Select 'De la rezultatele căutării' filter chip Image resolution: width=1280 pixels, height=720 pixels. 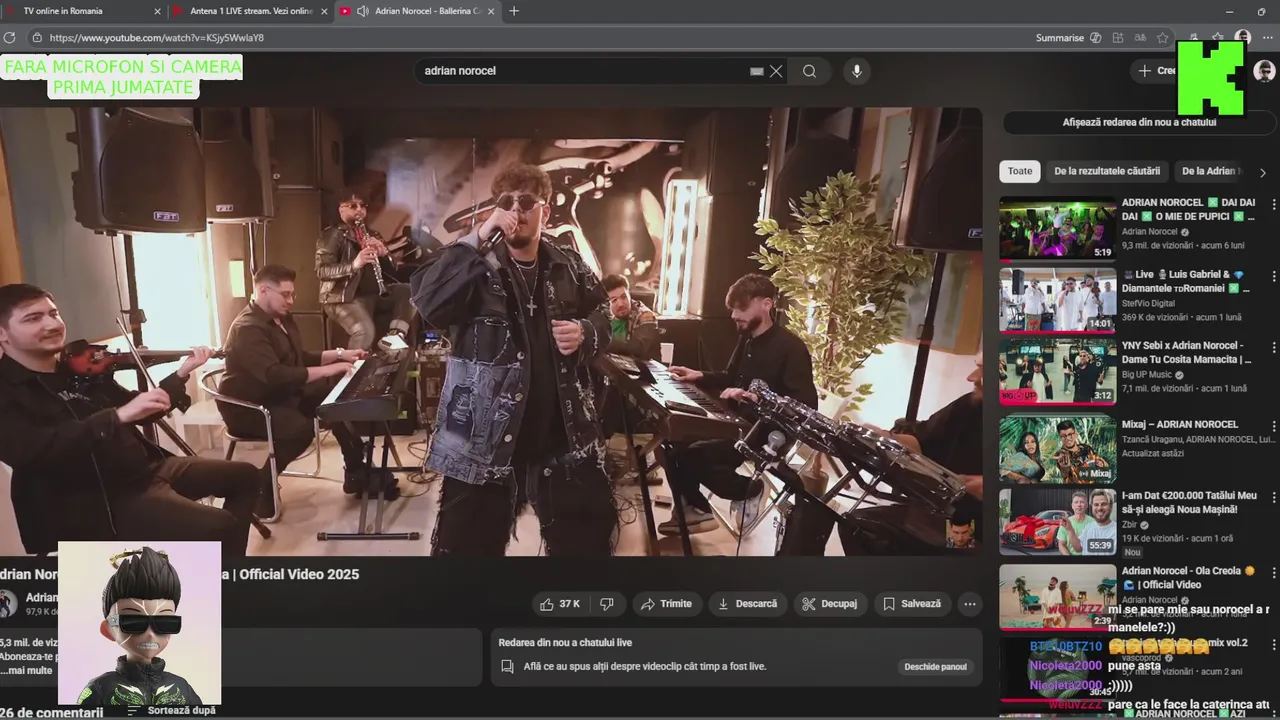click(x=1107, y=171)
